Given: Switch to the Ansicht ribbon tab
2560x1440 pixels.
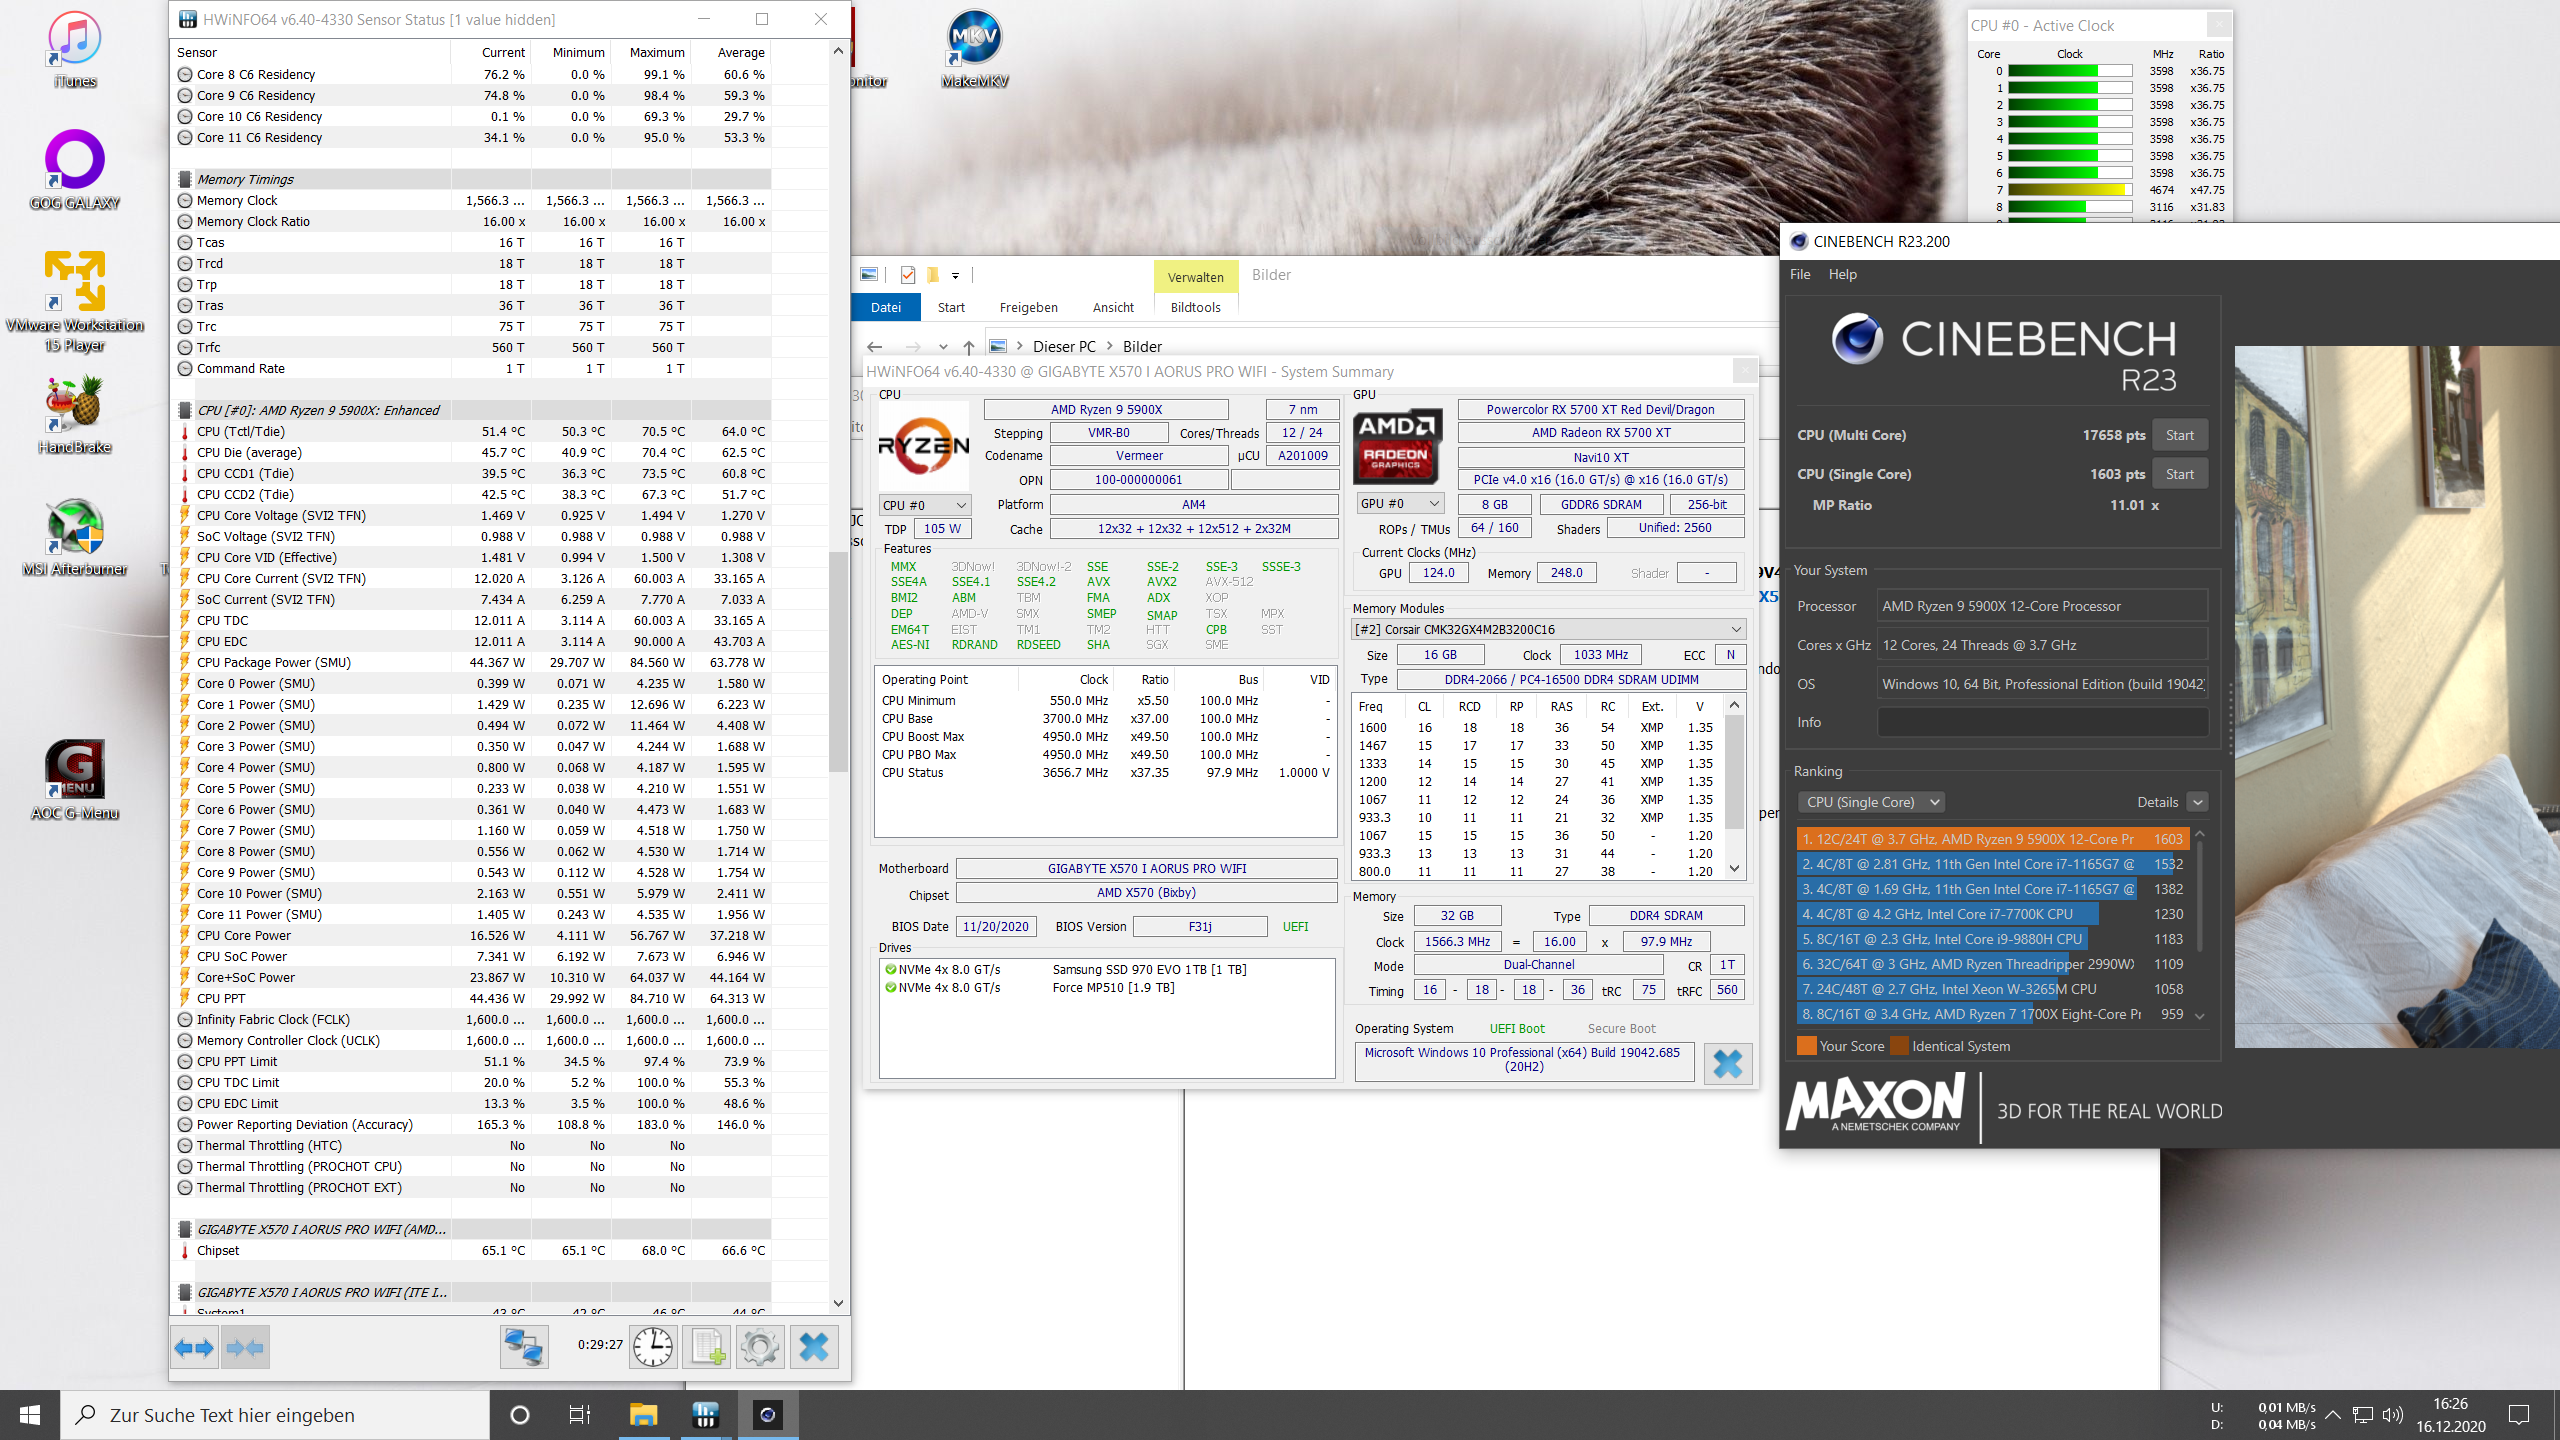Looking at the screenshot, I should (1113, 307).
